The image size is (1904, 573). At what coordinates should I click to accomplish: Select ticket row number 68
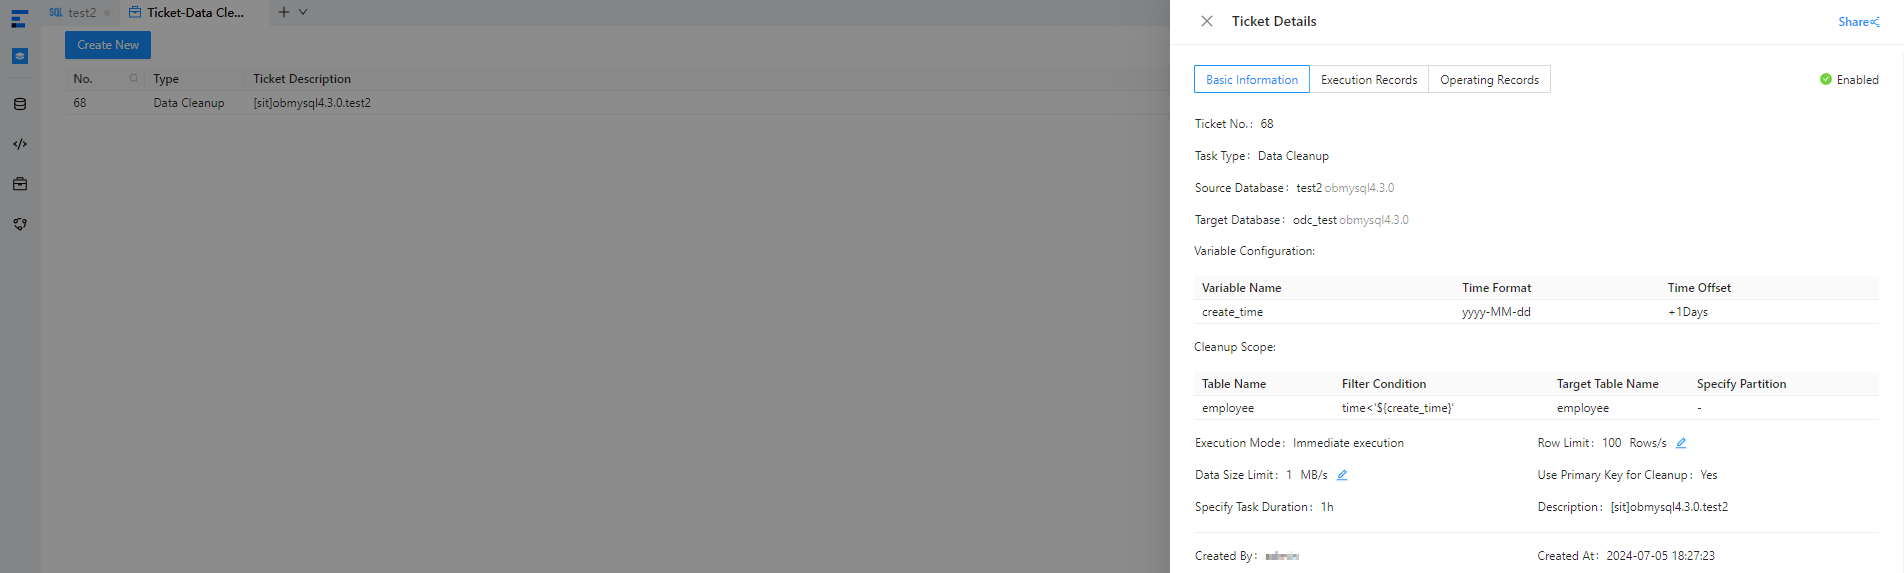pyautogui.click(x=80, y=103)
